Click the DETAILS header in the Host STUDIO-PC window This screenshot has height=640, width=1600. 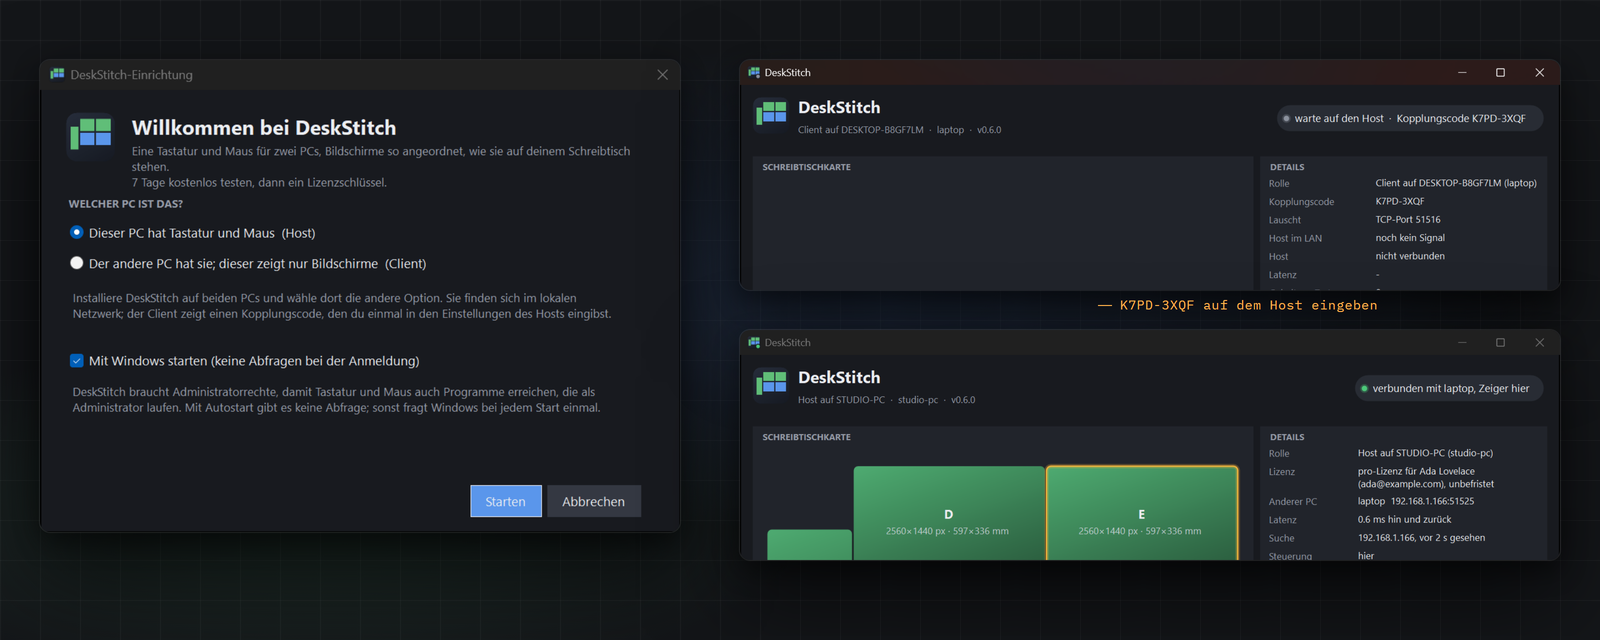[x=1287, y=437]
